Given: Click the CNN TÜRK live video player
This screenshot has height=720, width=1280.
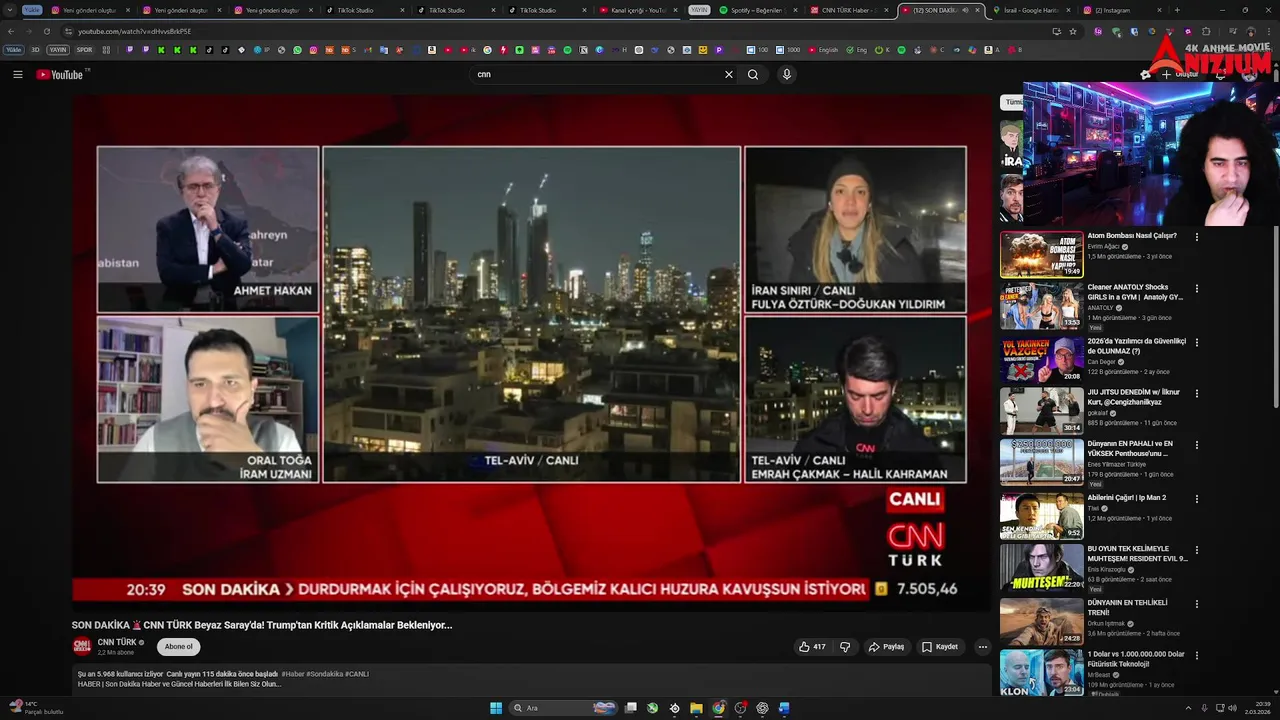Looking at the screenshot, I should [531, 353].
